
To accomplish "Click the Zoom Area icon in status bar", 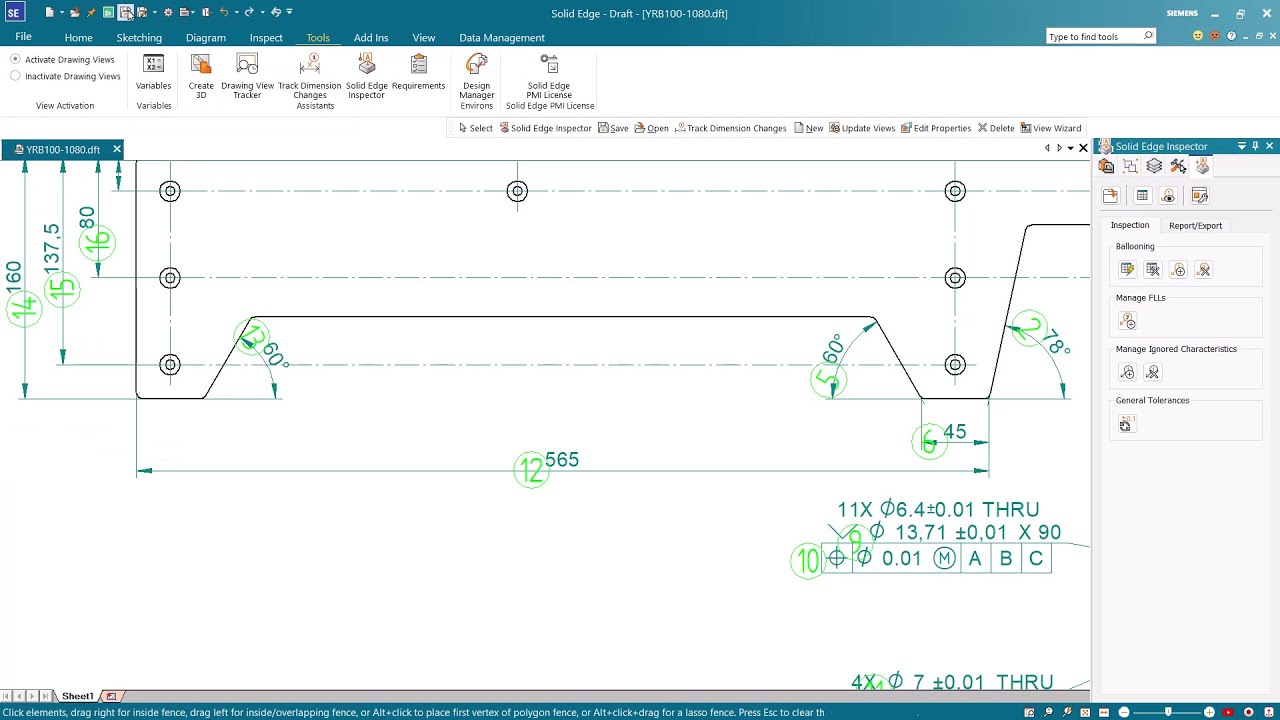I will [1030, 712].
